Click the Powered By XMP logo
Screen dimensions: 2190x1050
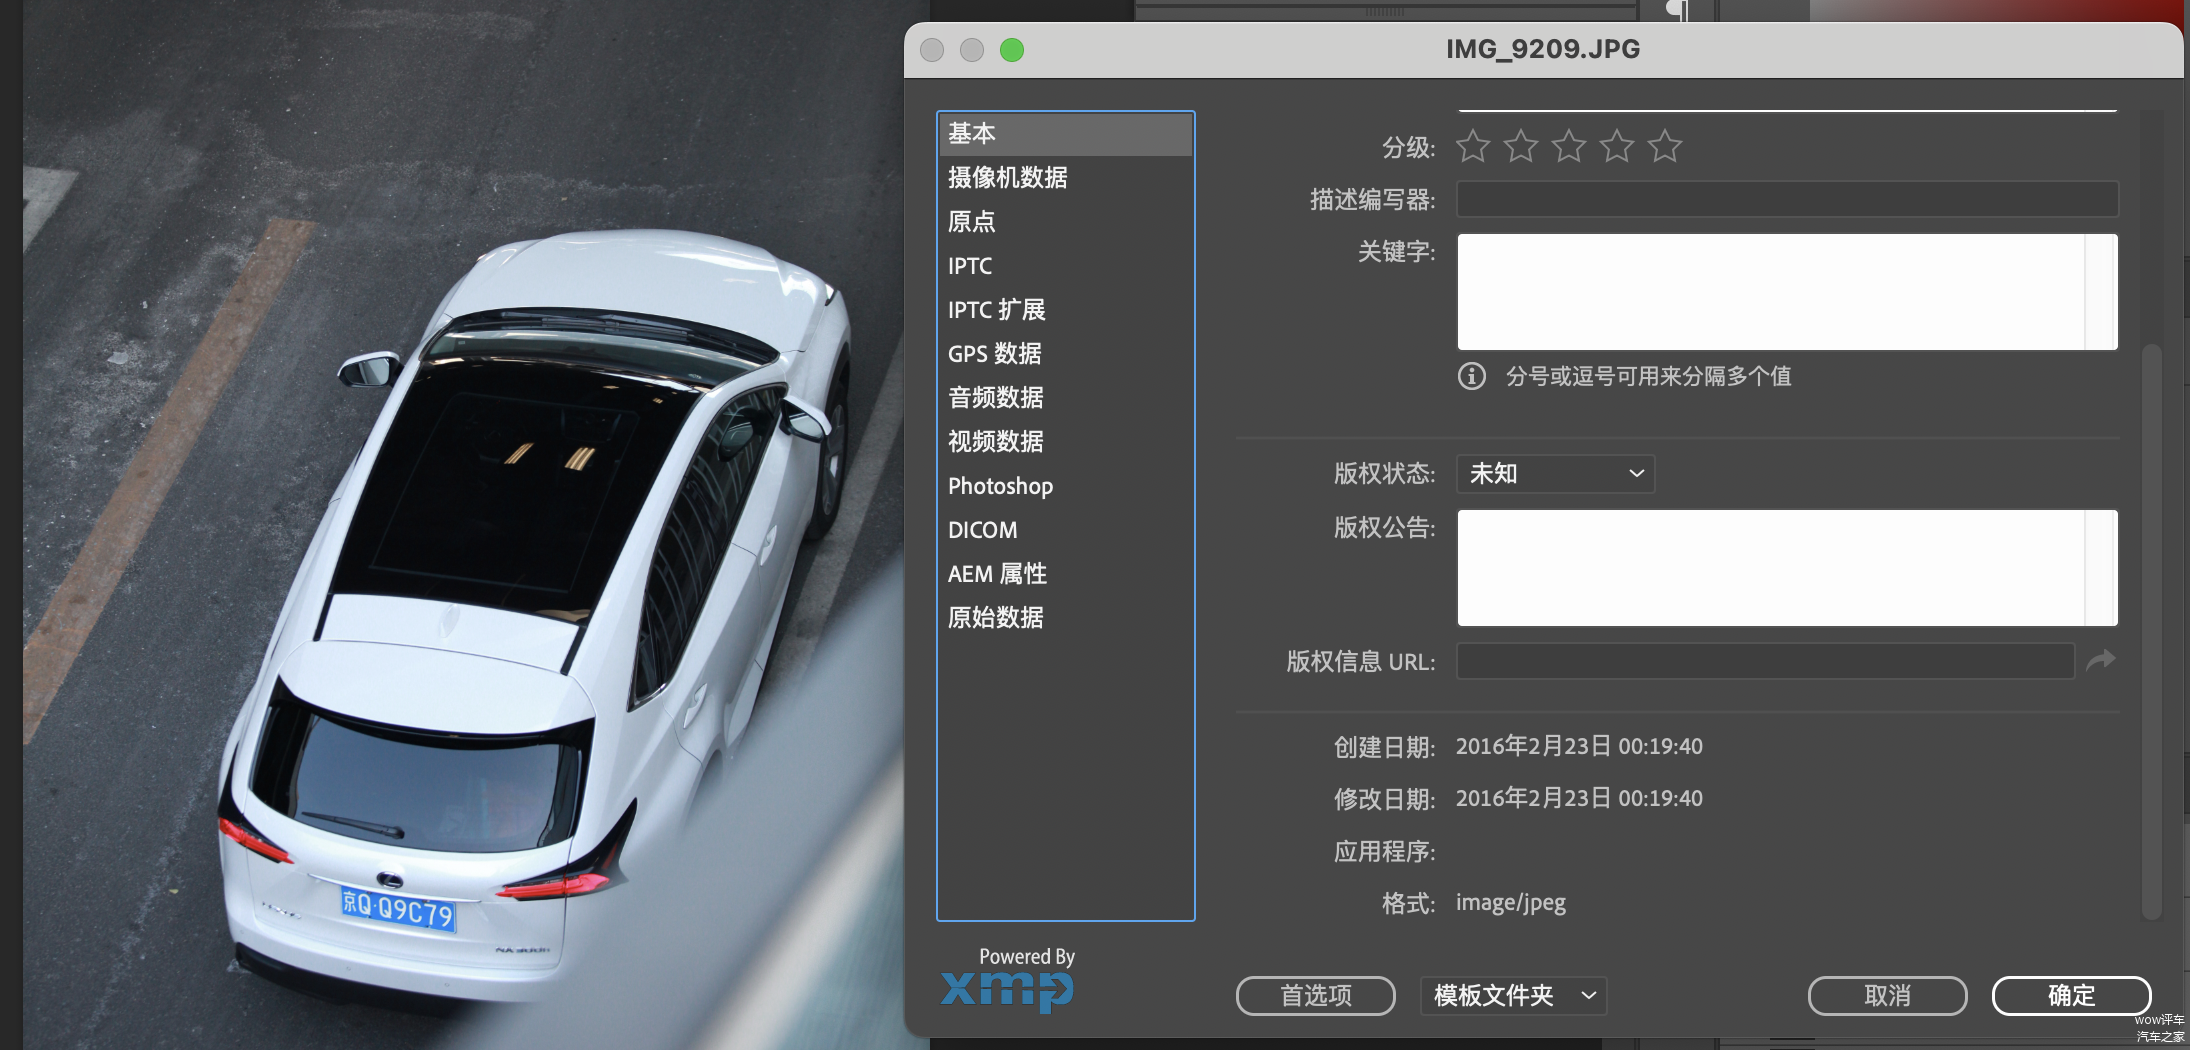click(1007, 980)
